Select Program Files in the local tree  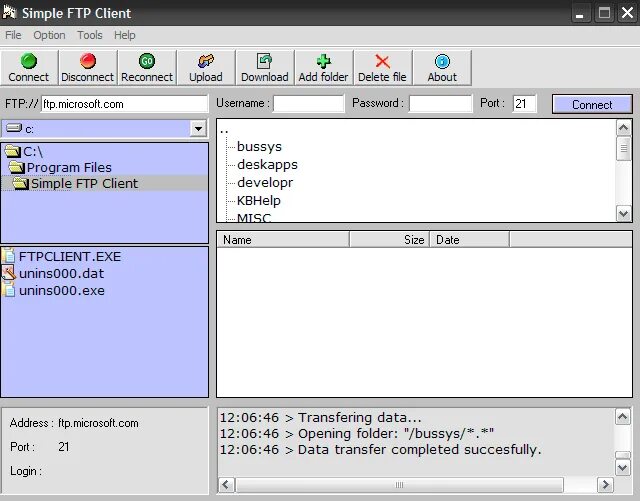tap(69, 167)
